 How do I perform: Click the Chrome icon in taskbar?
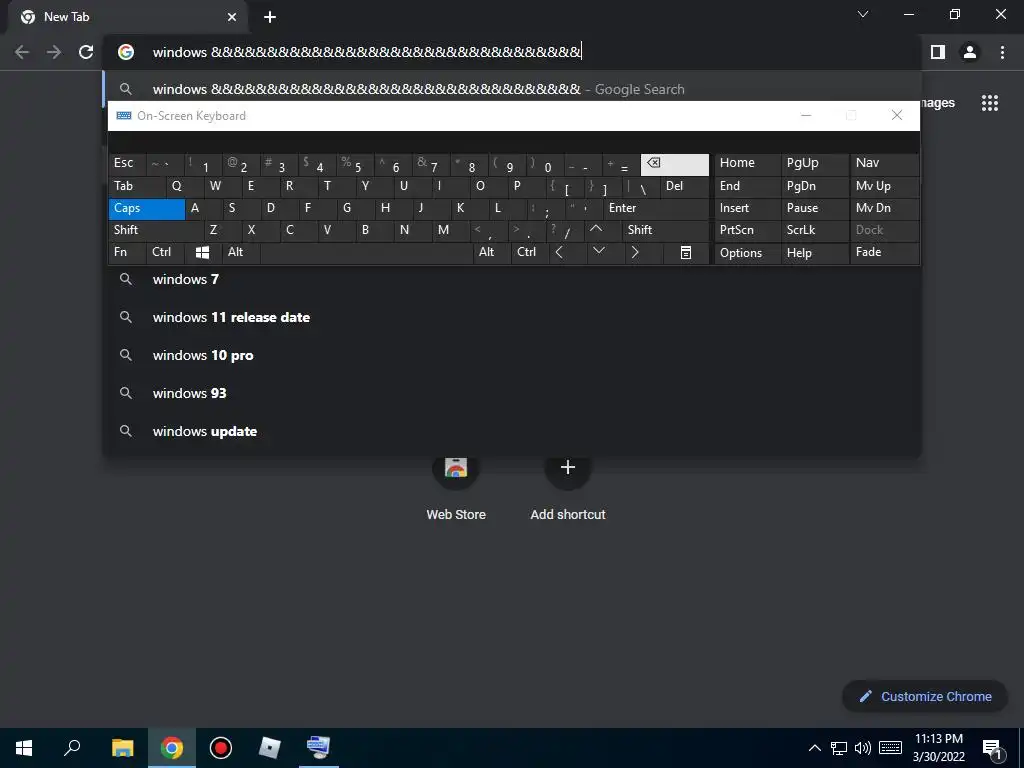coord(171,748)
